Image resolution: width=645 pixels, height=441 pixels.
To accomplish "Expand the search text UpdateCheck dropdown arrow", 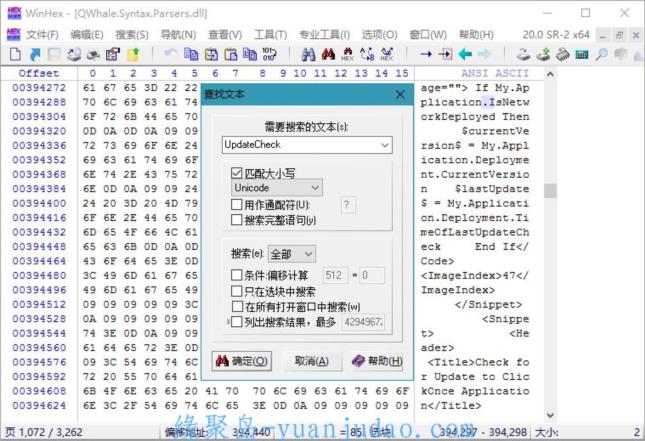I will (385, 145).
